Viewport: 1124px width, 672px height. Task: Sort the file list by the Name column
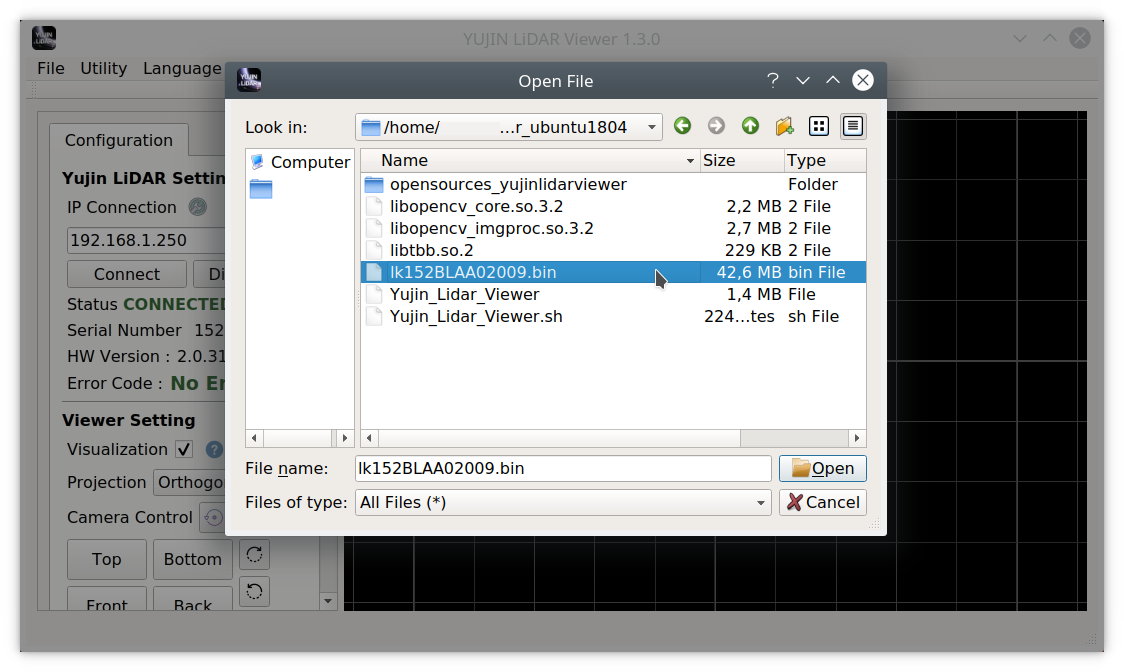[530, 161]
